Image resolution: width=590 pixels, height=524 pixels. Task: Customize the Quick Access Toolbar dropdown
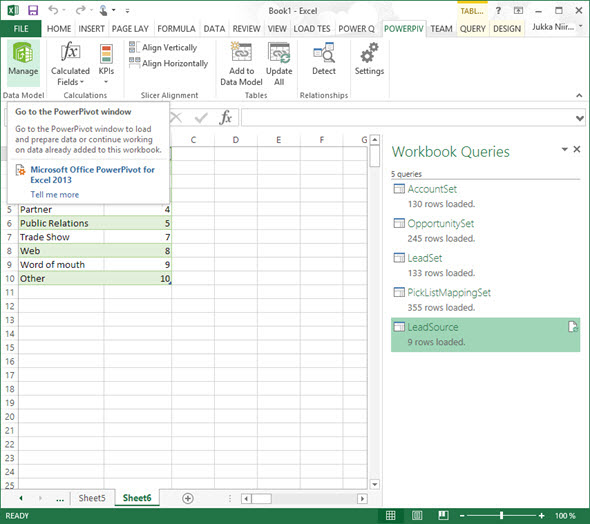[x=127, y=11]
